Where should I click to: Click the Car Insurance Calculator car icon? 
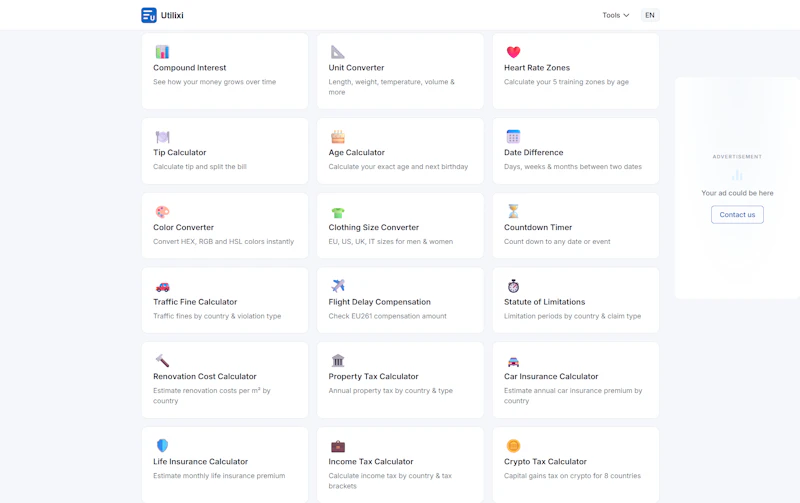click(x=513, y=362)
